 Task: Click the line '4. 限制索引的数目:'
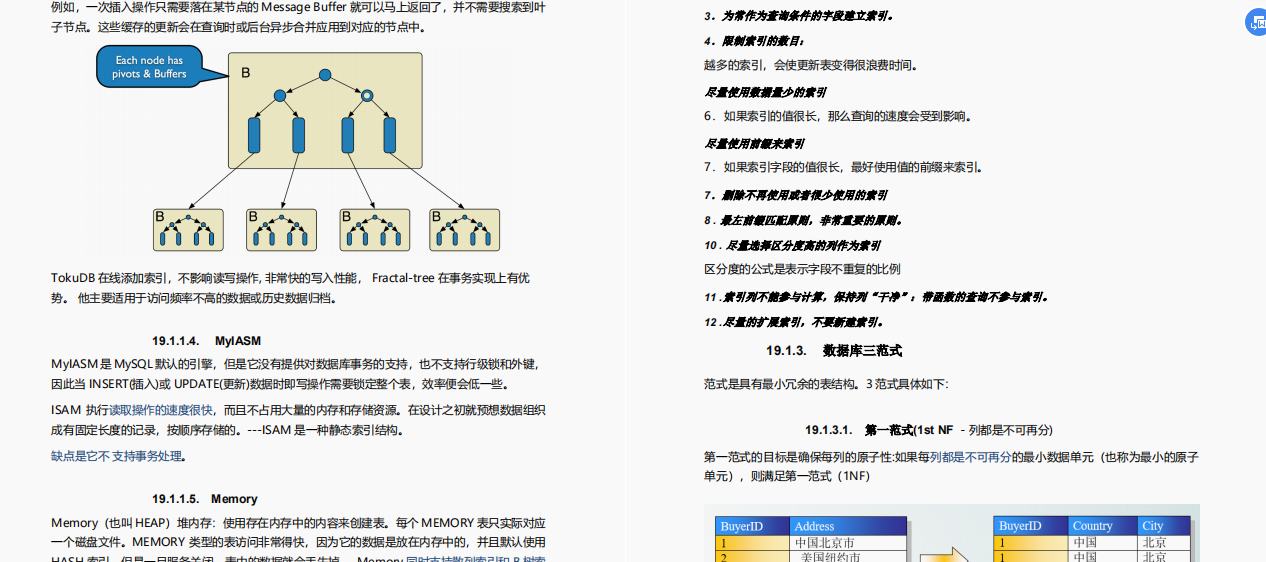(x=754, y=41)
